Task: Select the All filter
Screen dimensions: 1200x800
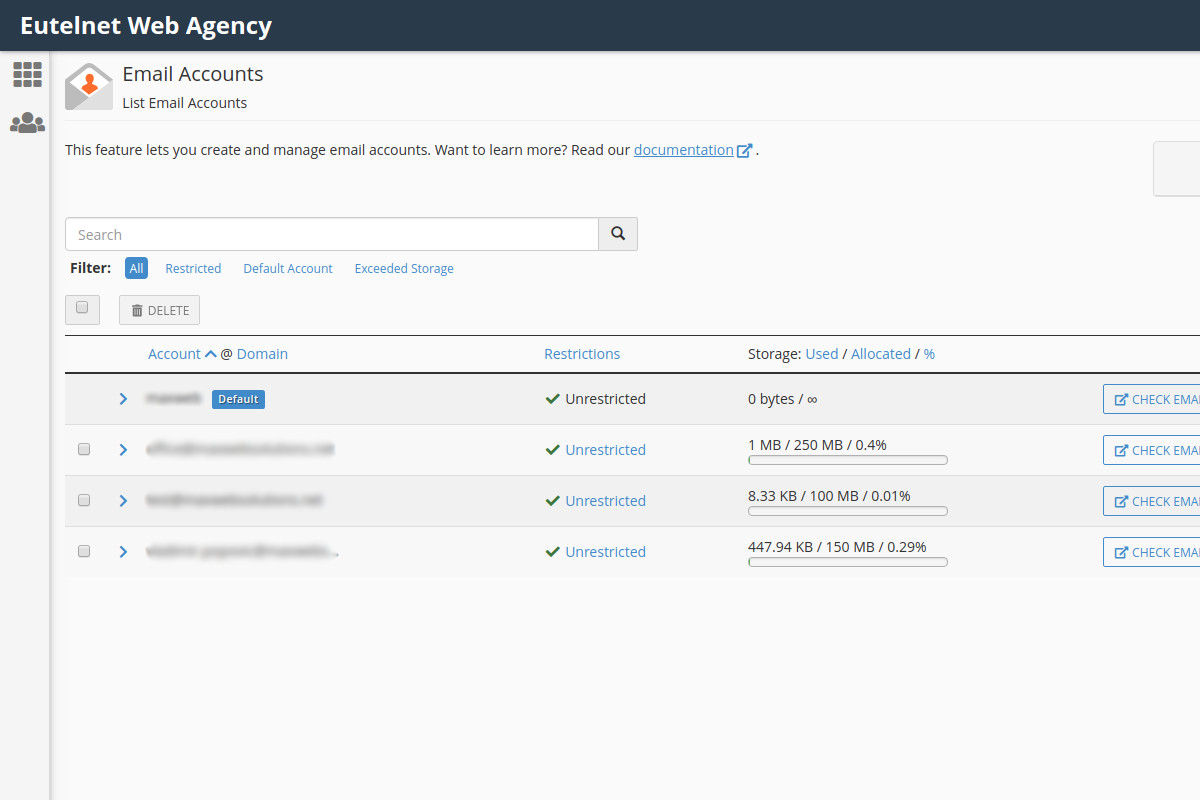Action: pyautogui.click(x=136, y=268)
